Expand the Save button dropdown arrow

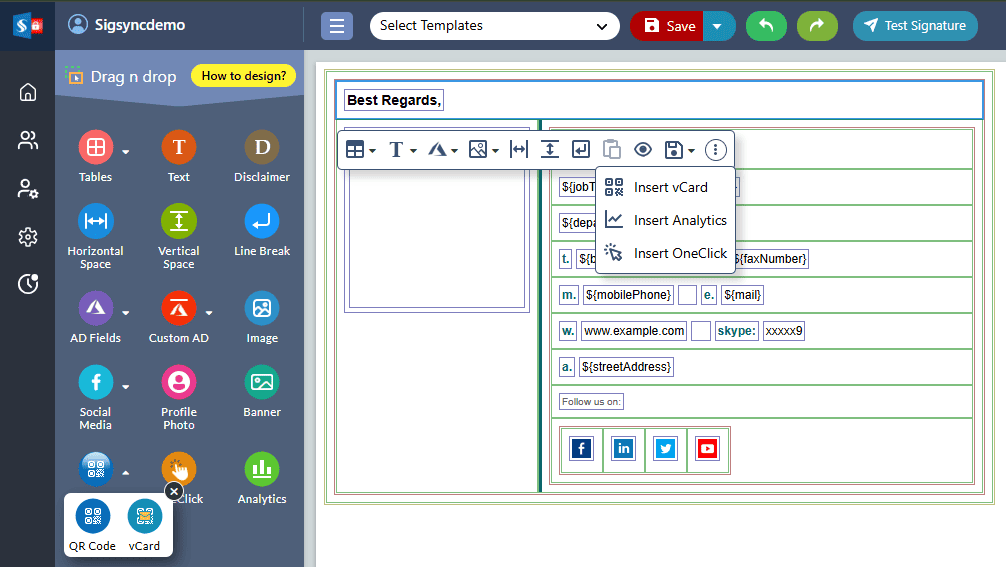point(719,26)
